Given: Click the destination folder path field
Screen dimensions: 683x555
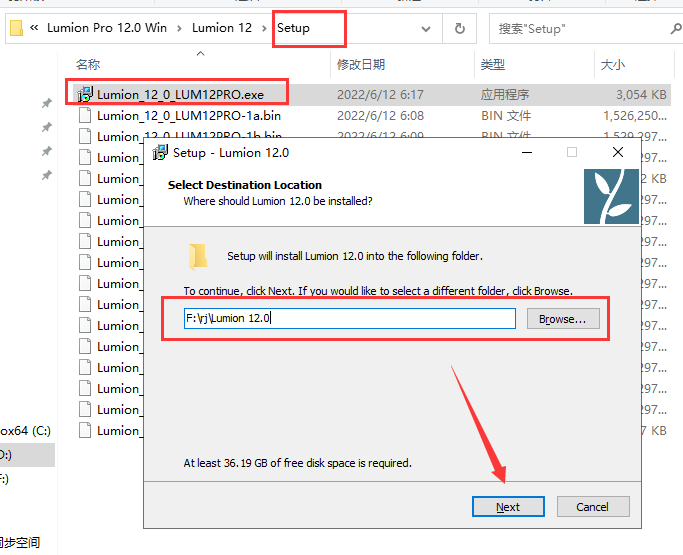Looking at the screenshot, I should coord(348,319).
